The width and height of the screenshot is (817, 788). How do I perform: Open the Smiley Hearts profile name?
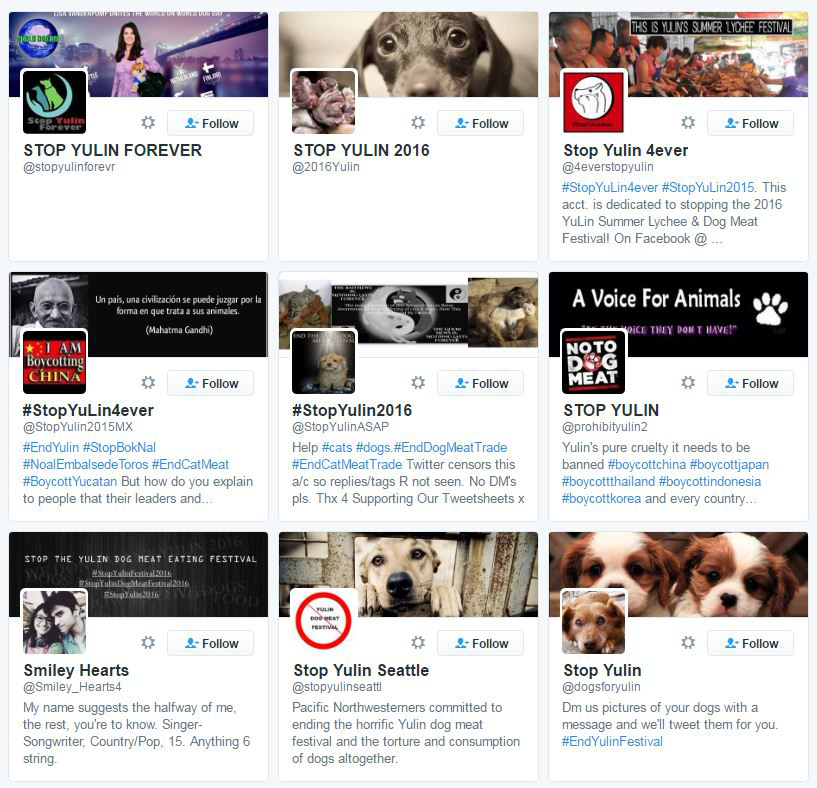click(76, 670)
